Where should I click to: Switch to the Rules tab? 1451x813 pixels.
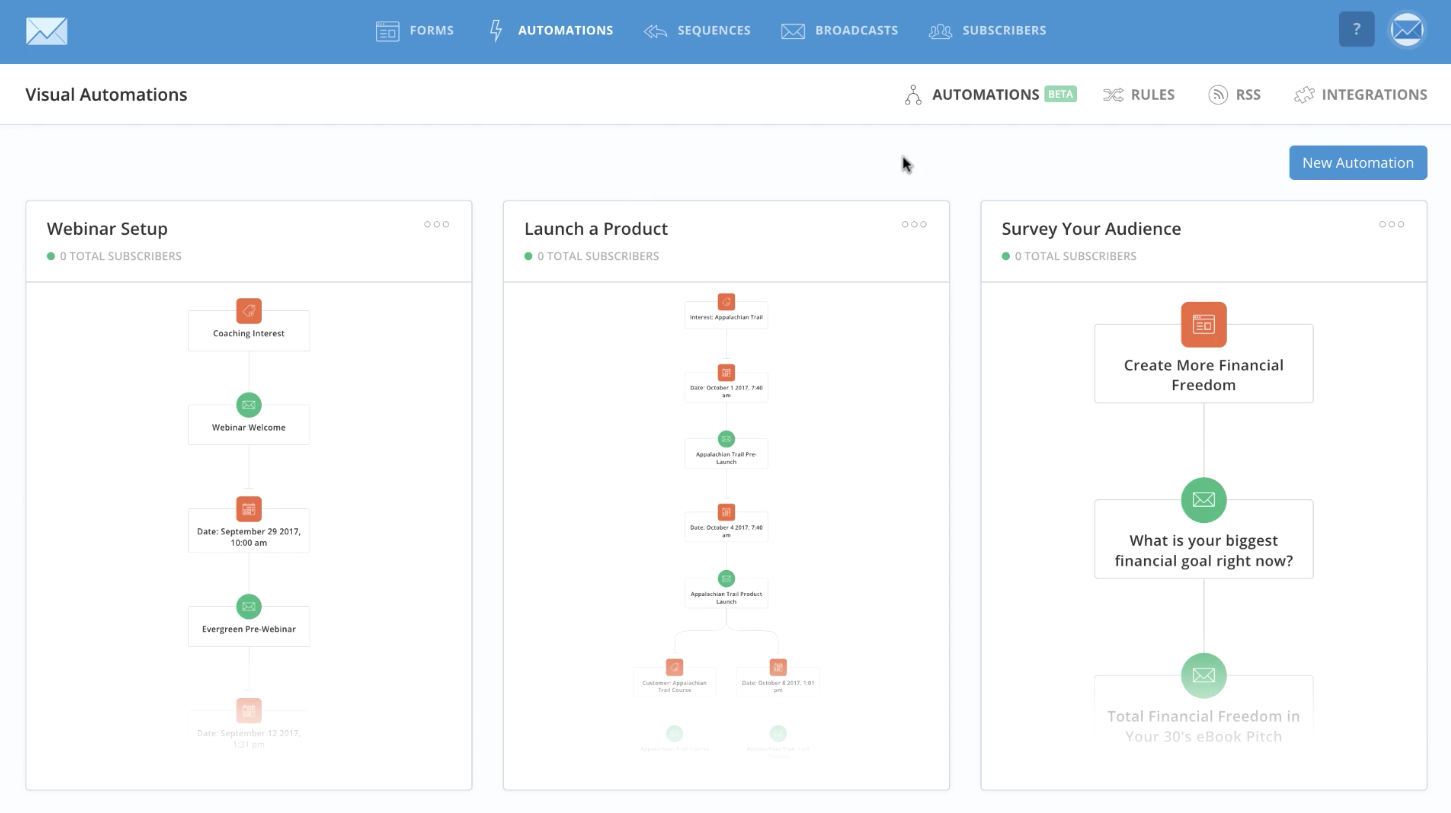1139,95
